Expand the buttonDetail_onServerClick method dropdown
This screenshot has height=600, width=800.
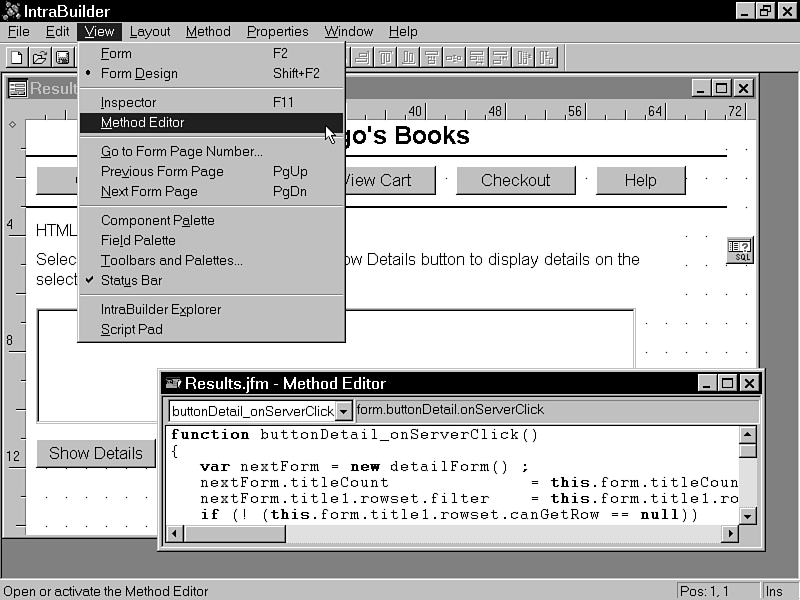[x=344, y=411]
